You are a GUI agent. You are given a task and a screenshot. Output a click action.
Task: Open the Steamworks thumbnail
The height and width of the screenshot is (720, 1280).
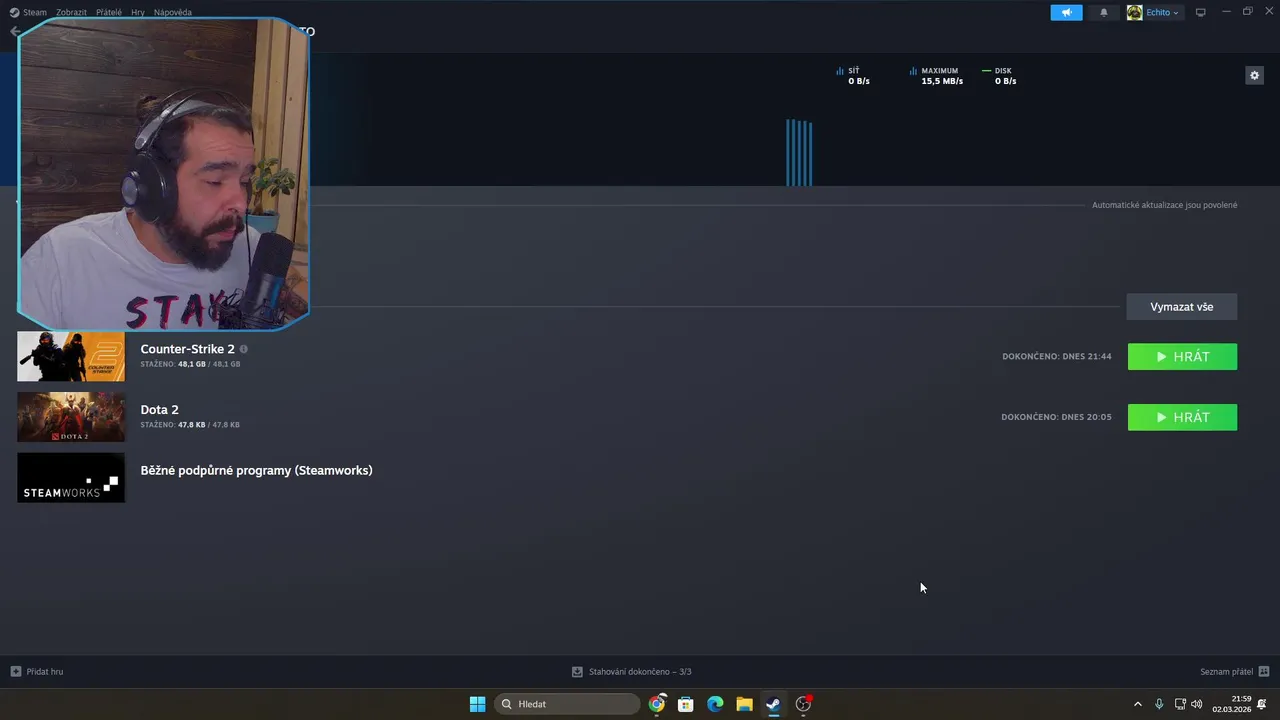pos(71,478)
